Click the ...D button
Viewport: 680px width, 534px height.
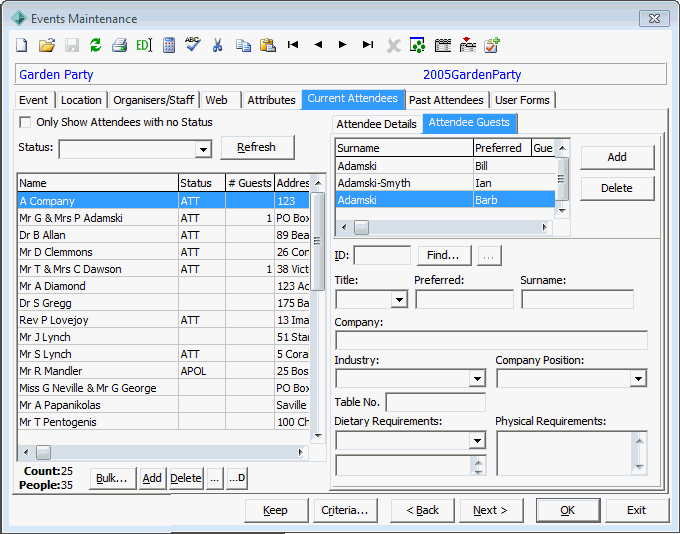(x=237, y=478)
